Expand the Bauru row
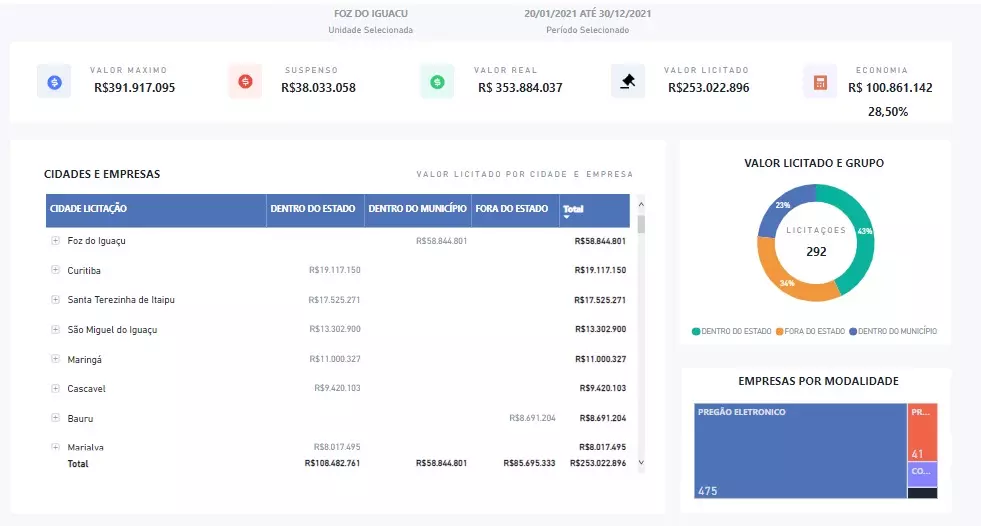The image size is (981, 526). 55,418
